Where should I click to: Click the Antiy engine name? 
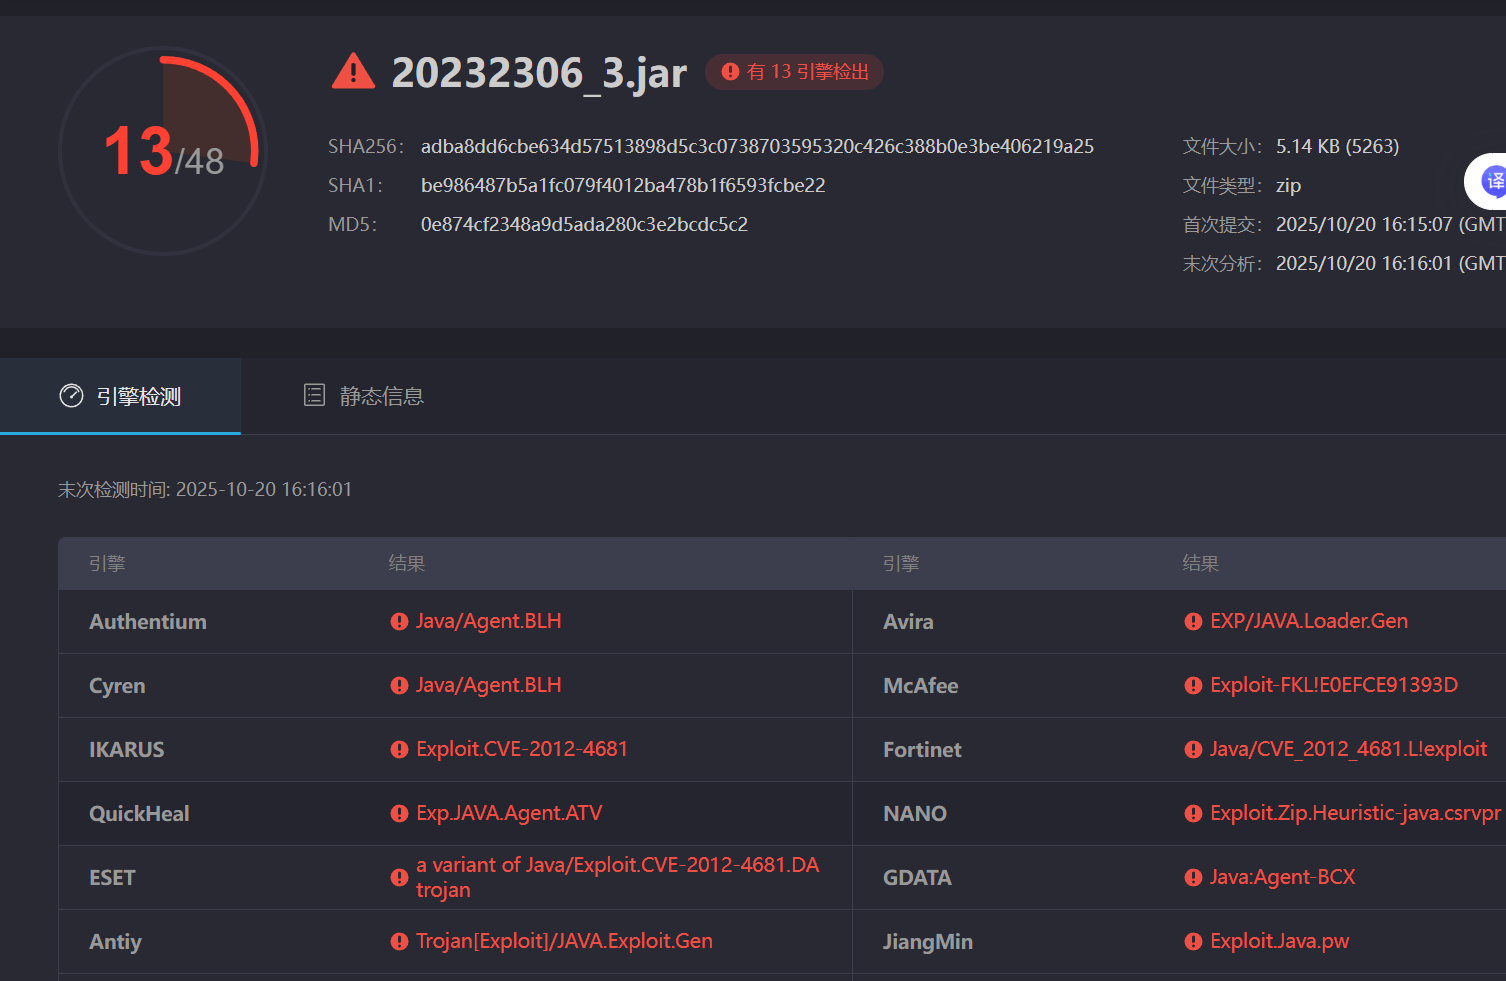point(115,942)
